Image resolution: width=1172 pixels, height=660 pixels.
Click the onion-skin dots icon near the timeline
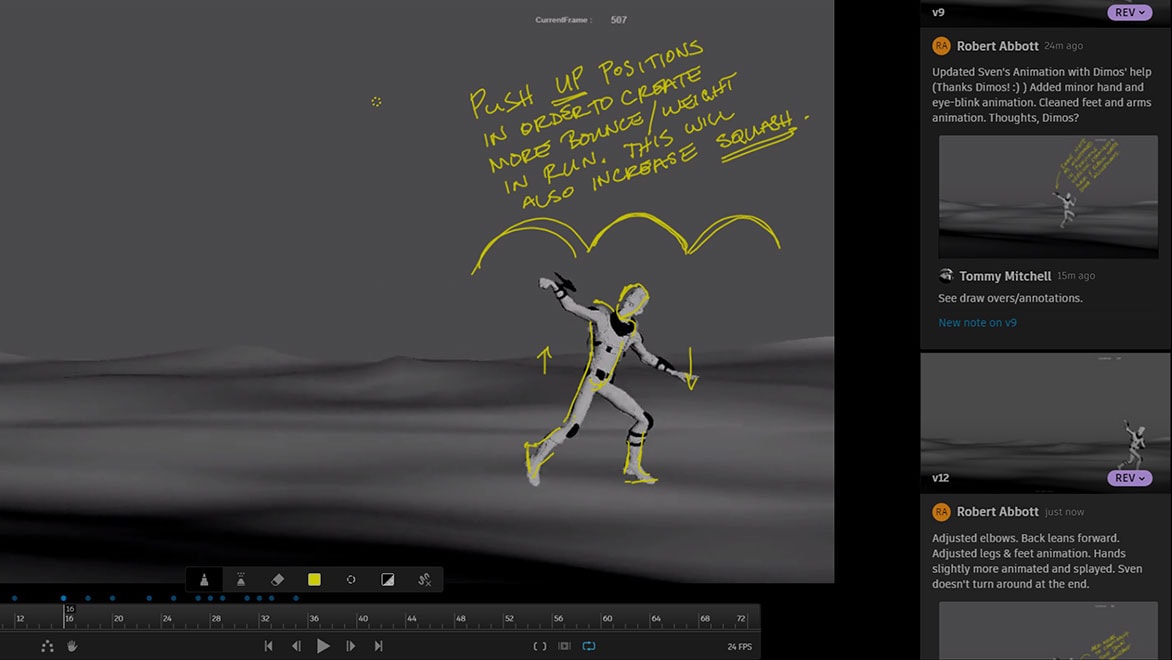47,646
